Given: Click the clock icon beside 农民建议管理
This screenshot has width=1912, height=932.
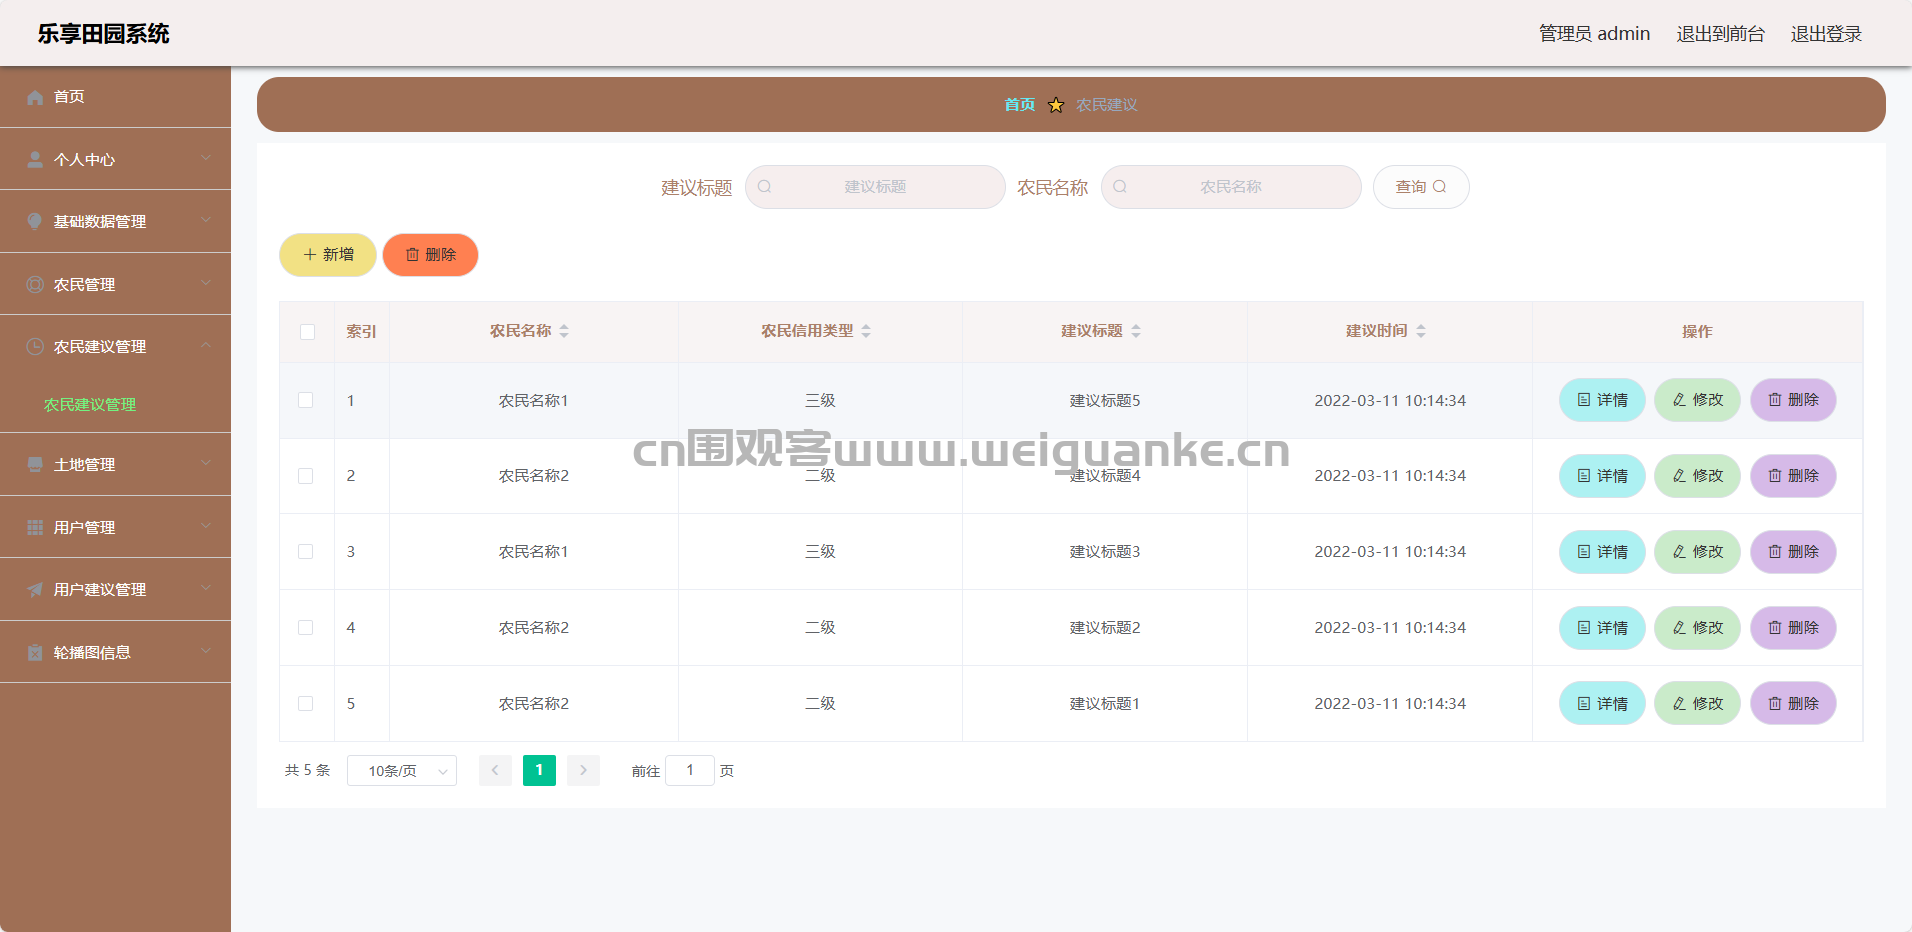Looking at the screenshot, I should click(35, 347).
